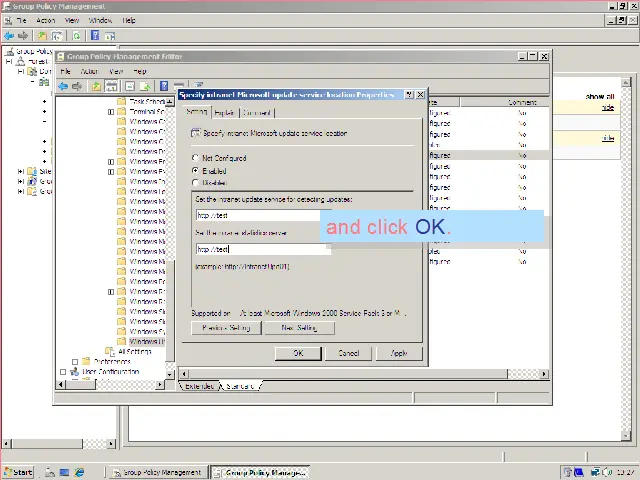Toggle action pane icon in Group Policy Management toolbar
This screenshot has width=640, height=480.
(110, 36)
